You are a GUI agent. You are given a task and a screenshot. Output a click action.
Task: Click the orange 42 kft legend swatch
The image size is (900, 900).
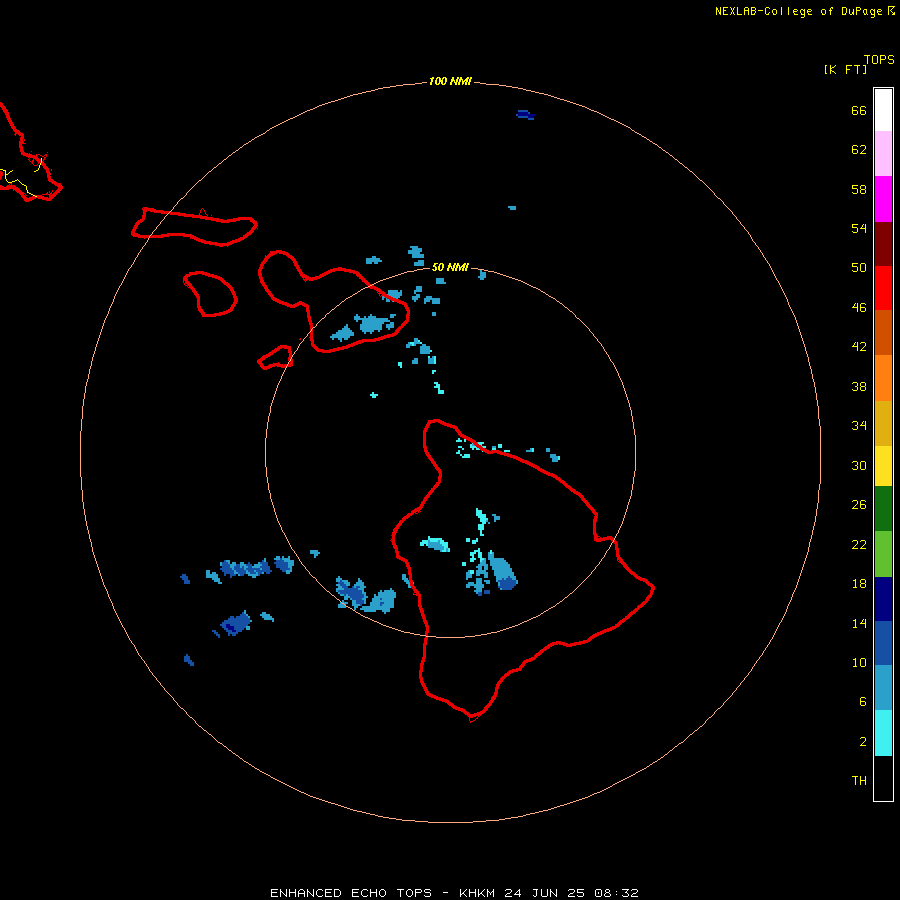(x=883, y=378)
